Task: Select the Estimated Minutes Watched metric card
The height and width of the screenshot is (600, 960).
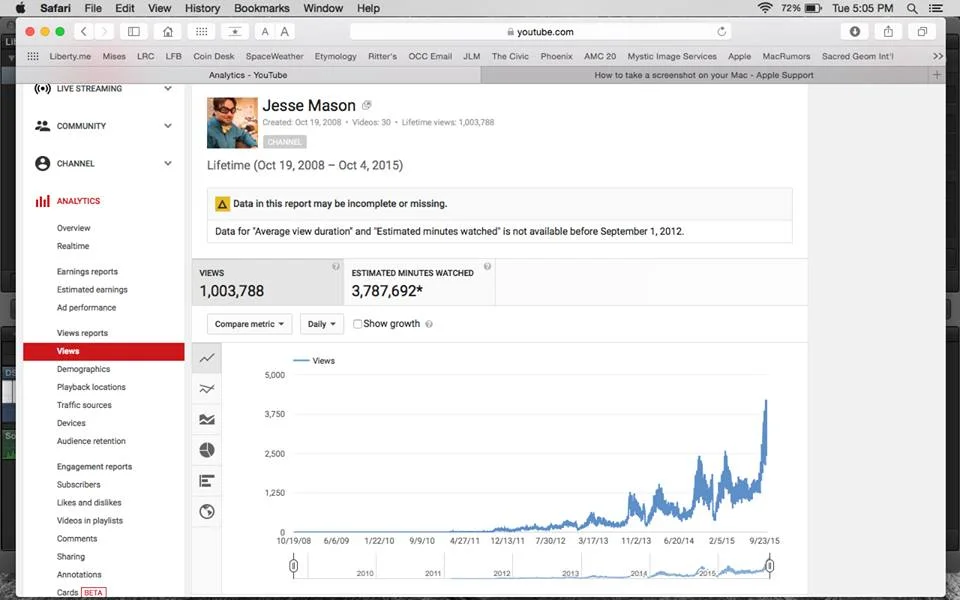Action: pyautogui.click(x=419, y=282)
